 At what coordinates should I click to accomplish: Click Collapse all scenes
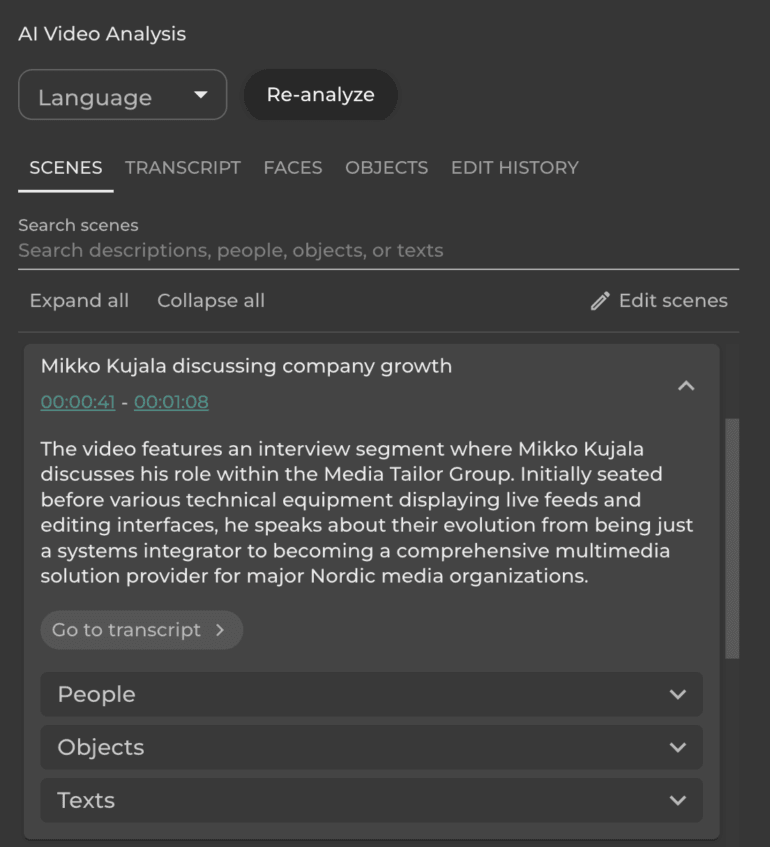pos(211,300)
